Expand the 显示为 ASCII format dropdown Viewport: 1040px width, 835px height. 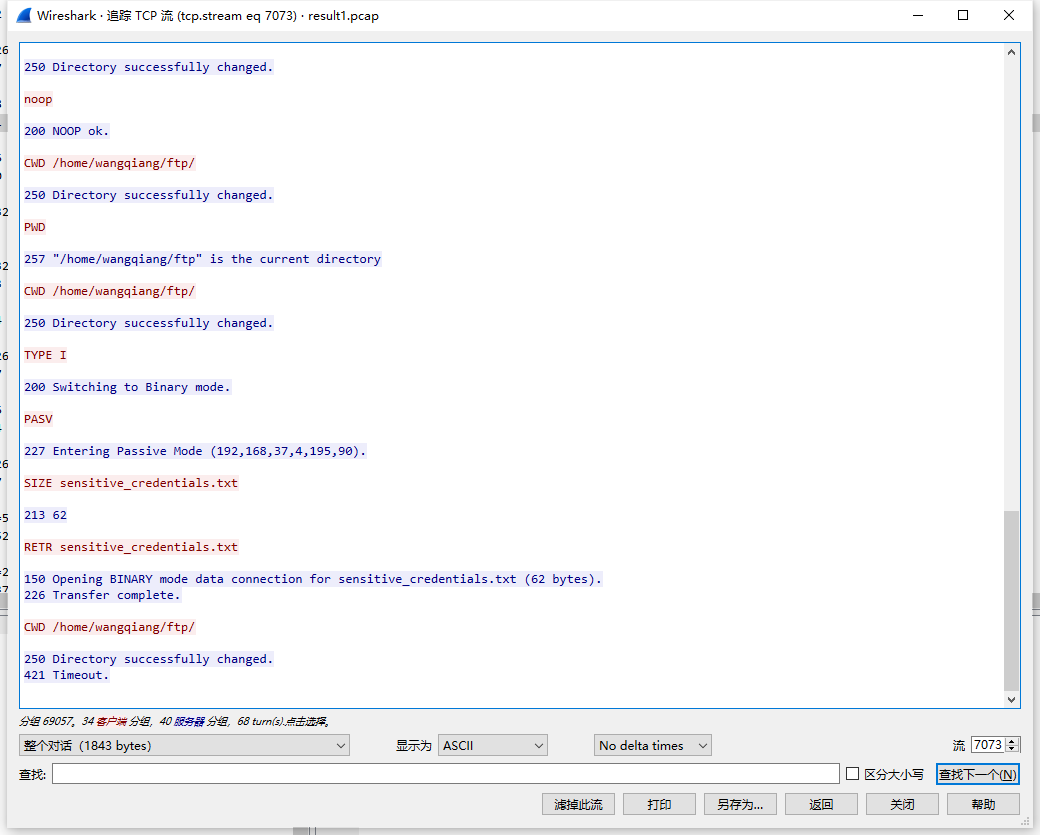pos(493,745)
